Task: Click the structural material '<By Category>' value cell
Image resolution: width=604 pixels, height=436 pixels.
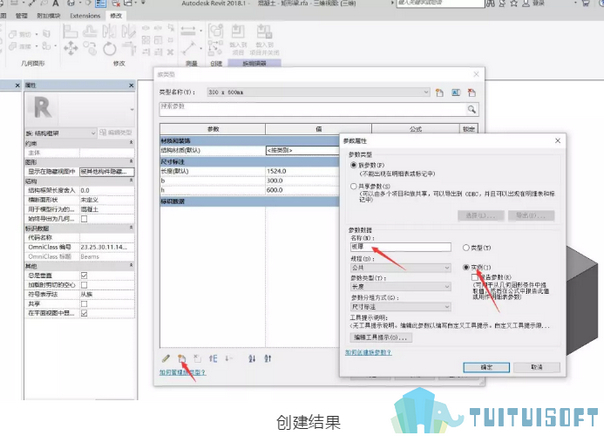Action: 302,150
